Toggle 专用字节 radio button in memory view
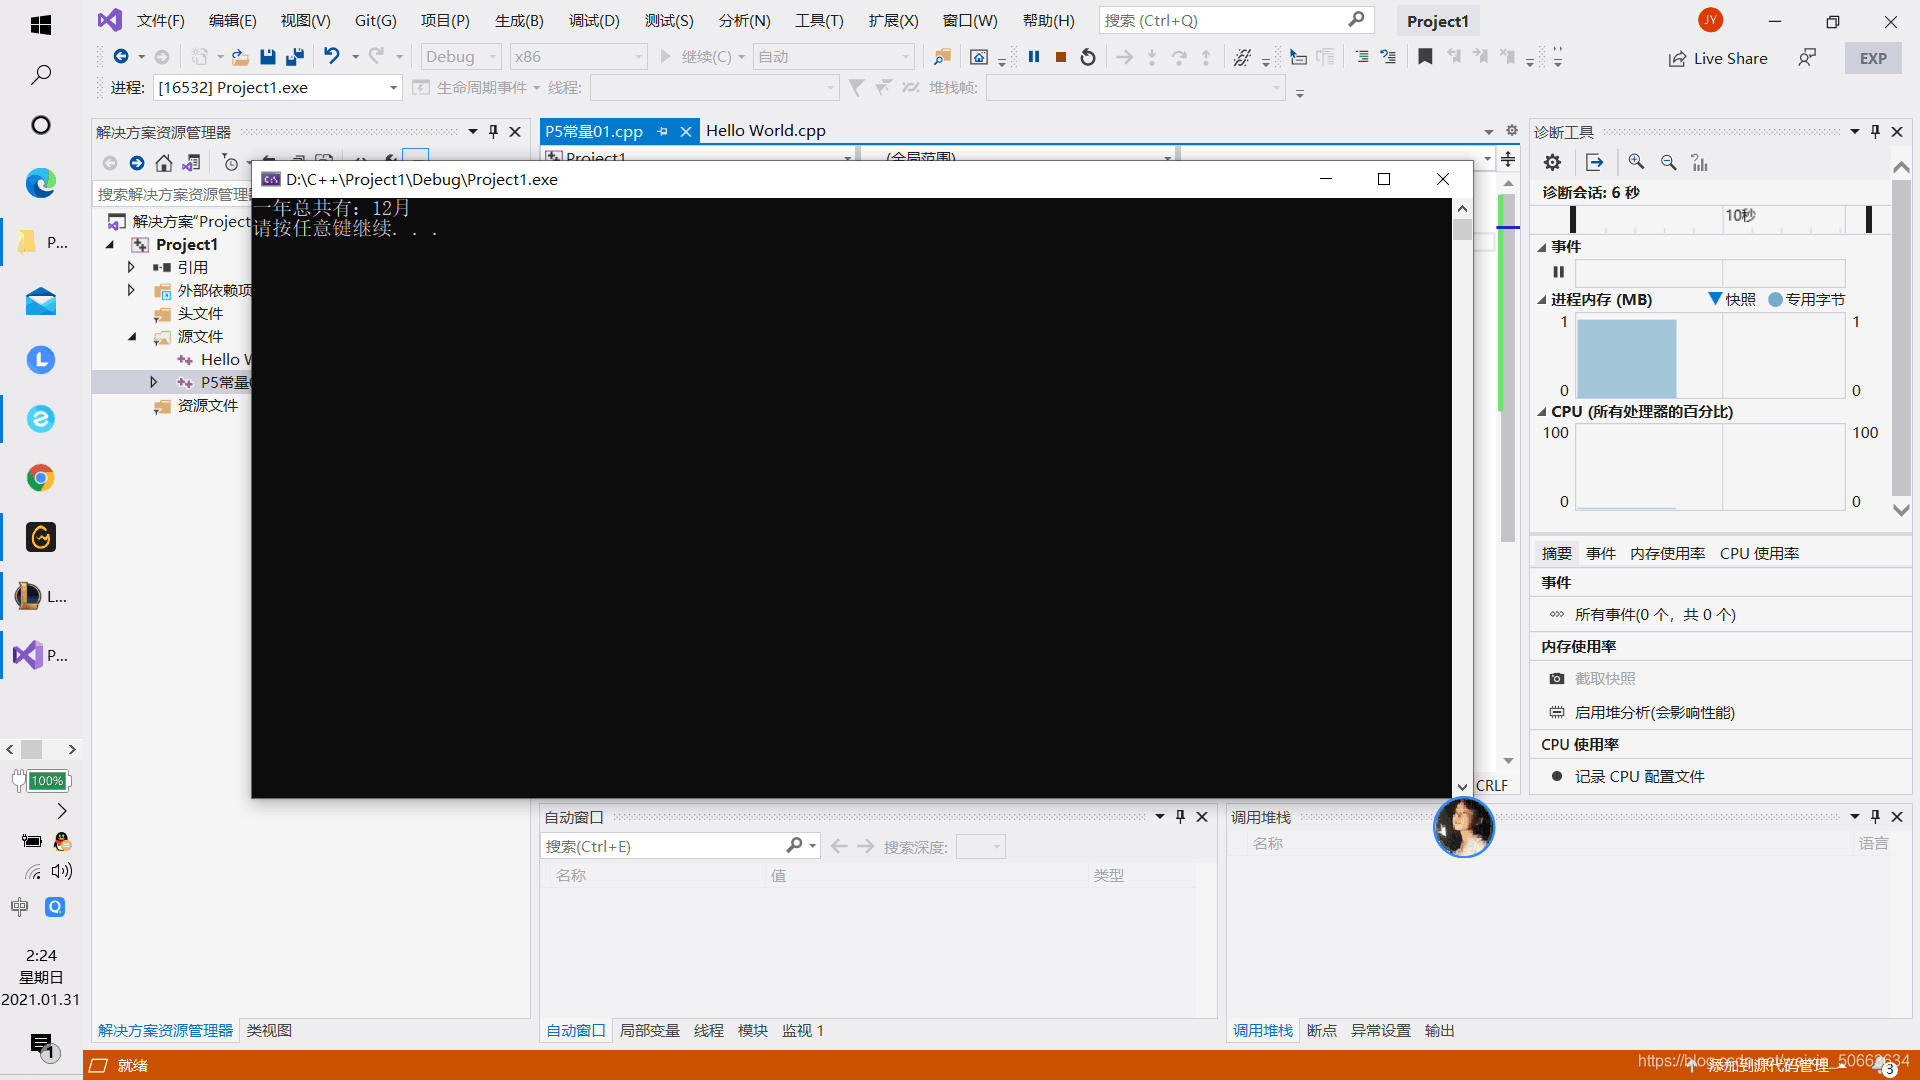 point(1778,299)
